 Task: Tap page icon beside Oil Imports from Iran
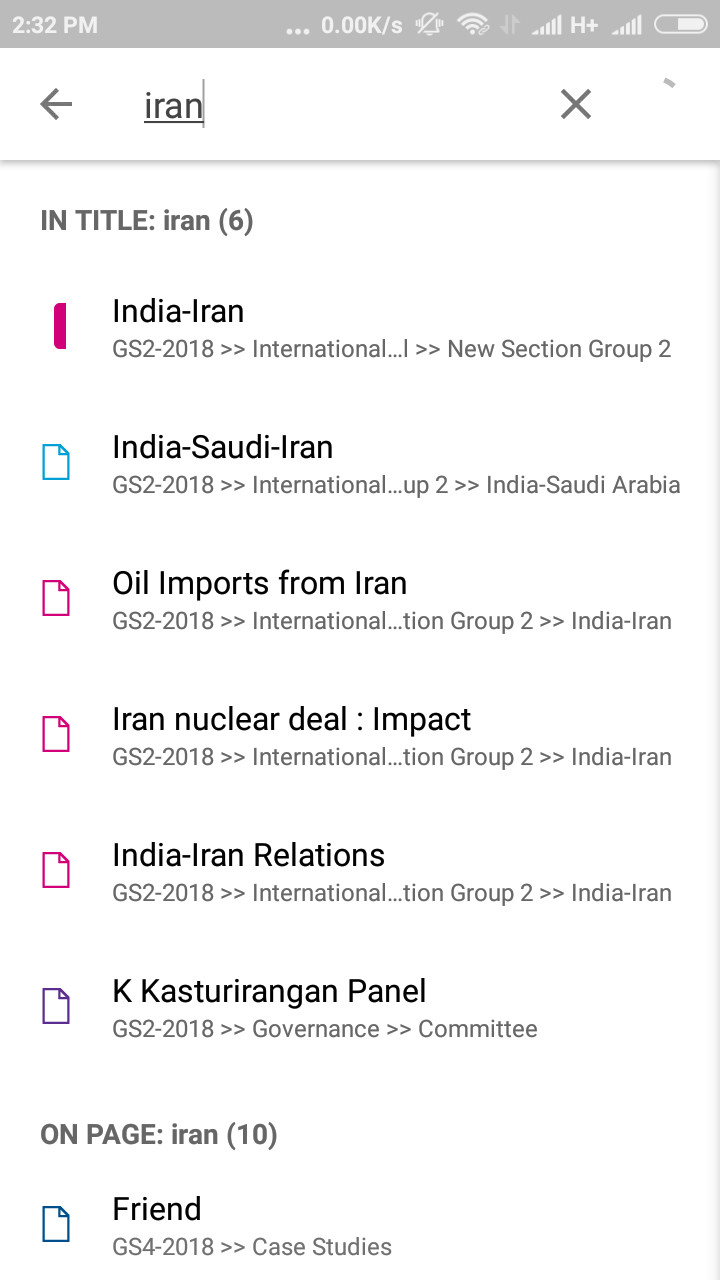click(x=56, y=599)
